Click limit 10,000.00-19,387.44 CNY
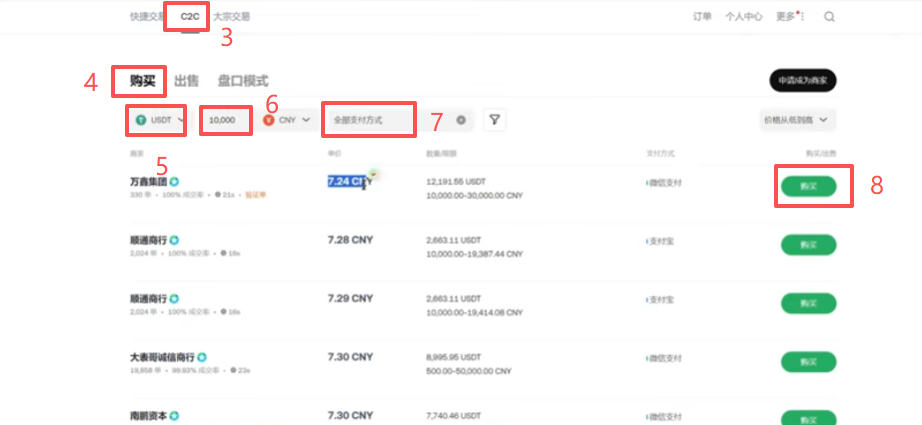This screenshot has width=922, height=425. [475, 254]
